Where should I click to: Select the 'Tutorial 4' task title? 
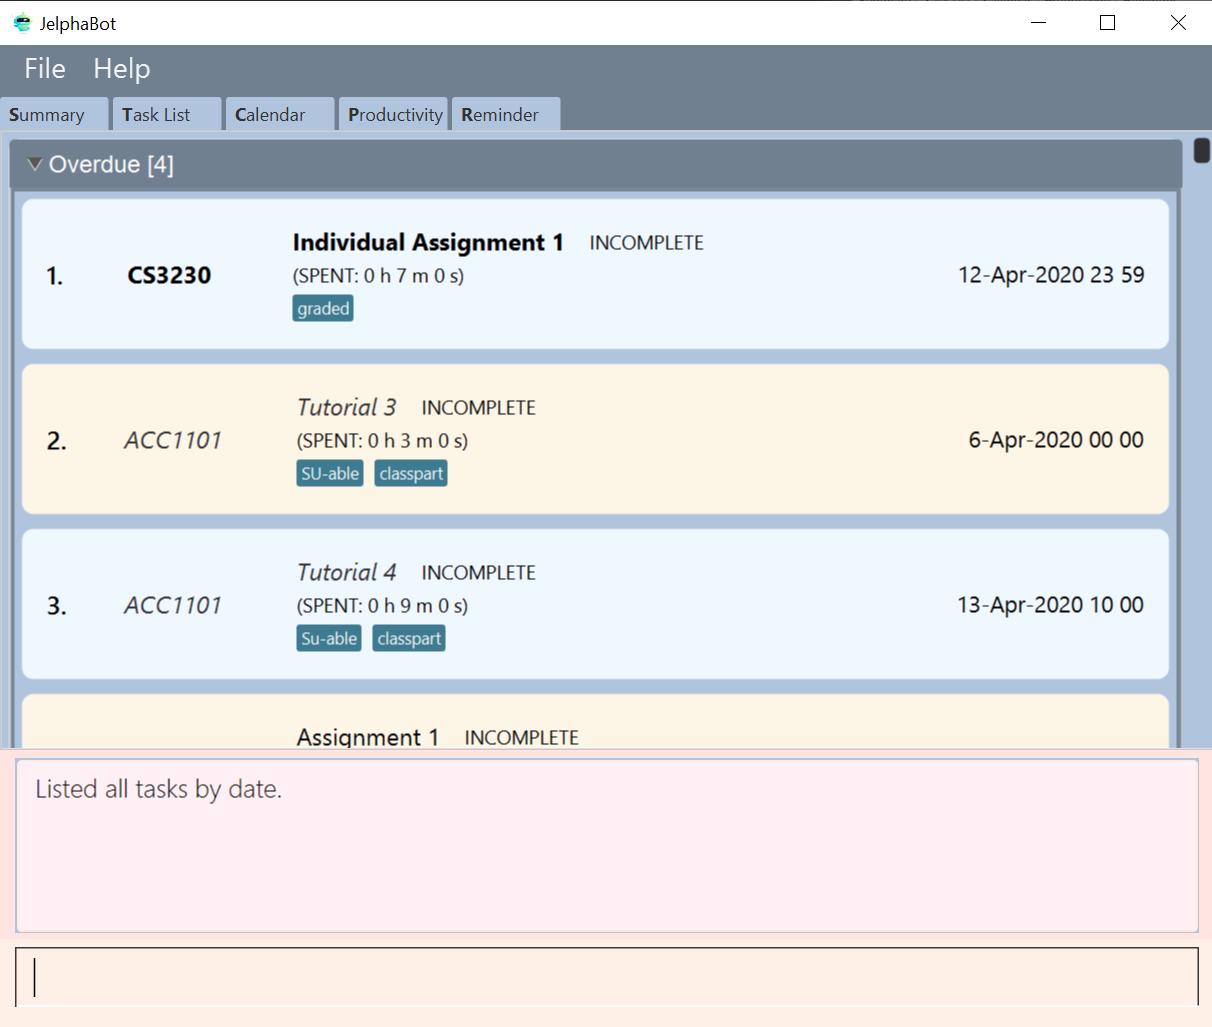(x=346, y=573)
